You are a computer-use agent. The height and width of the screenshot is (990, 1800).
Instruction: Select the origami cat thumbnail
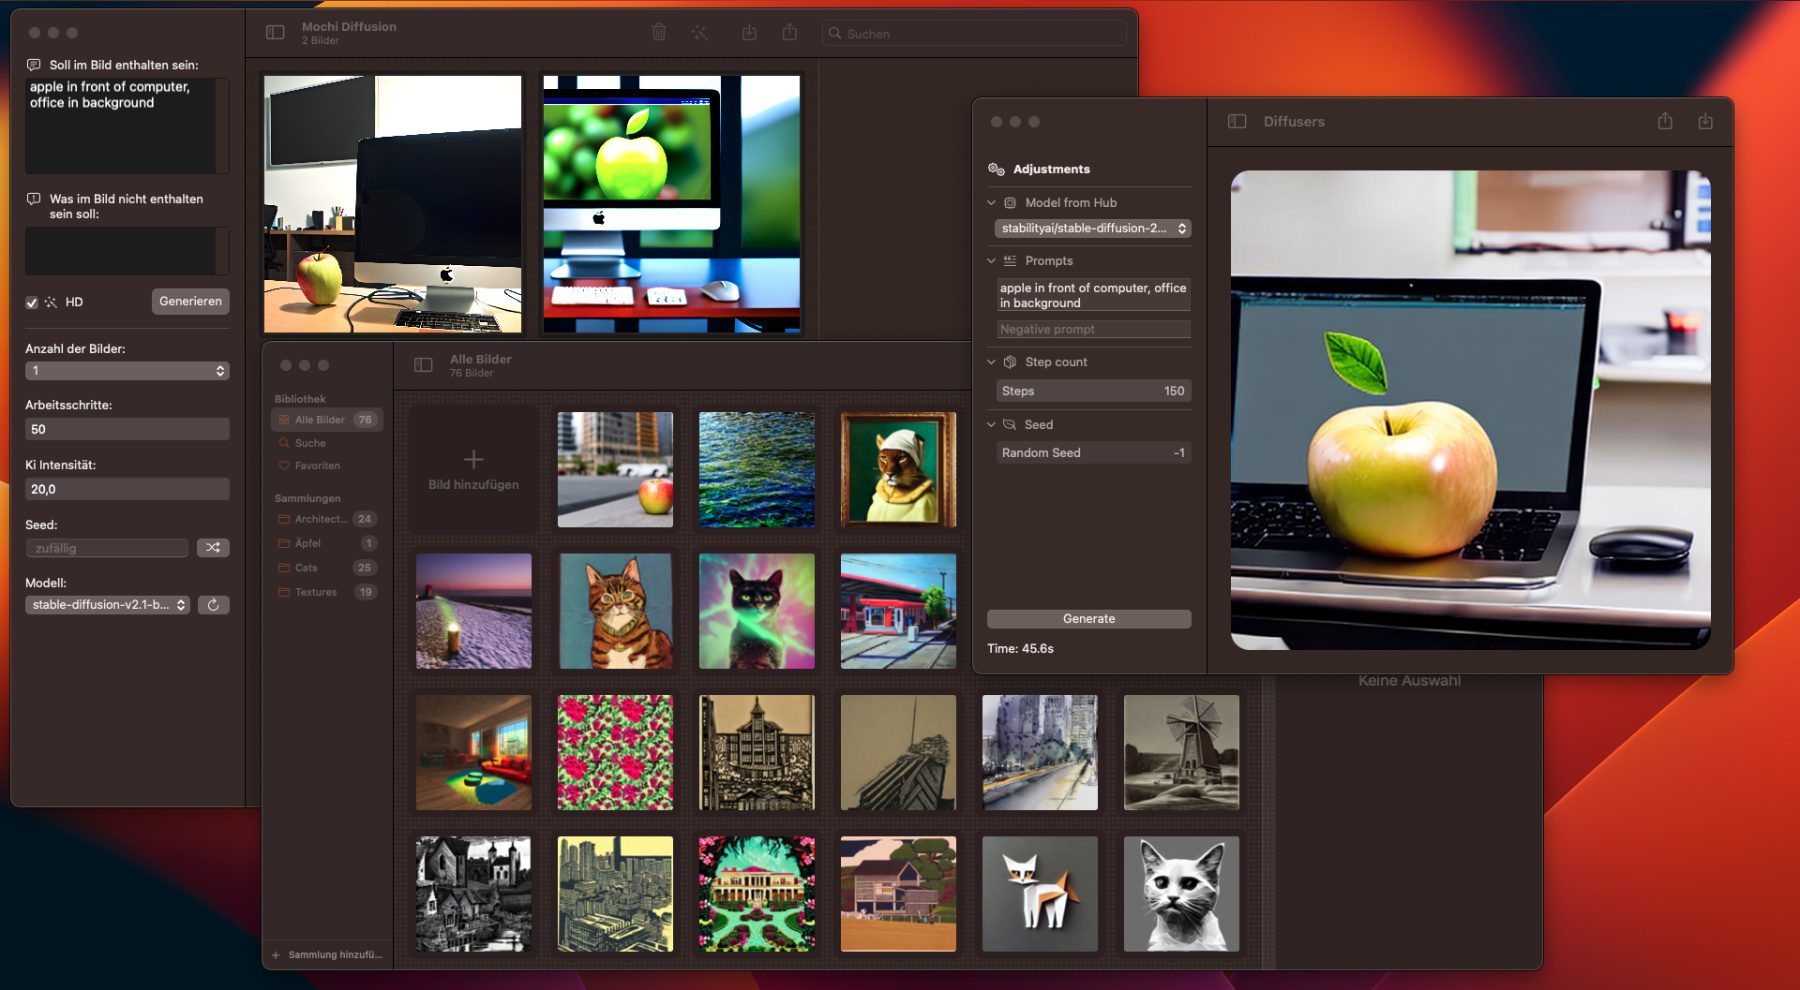[x=1039, y=894]
